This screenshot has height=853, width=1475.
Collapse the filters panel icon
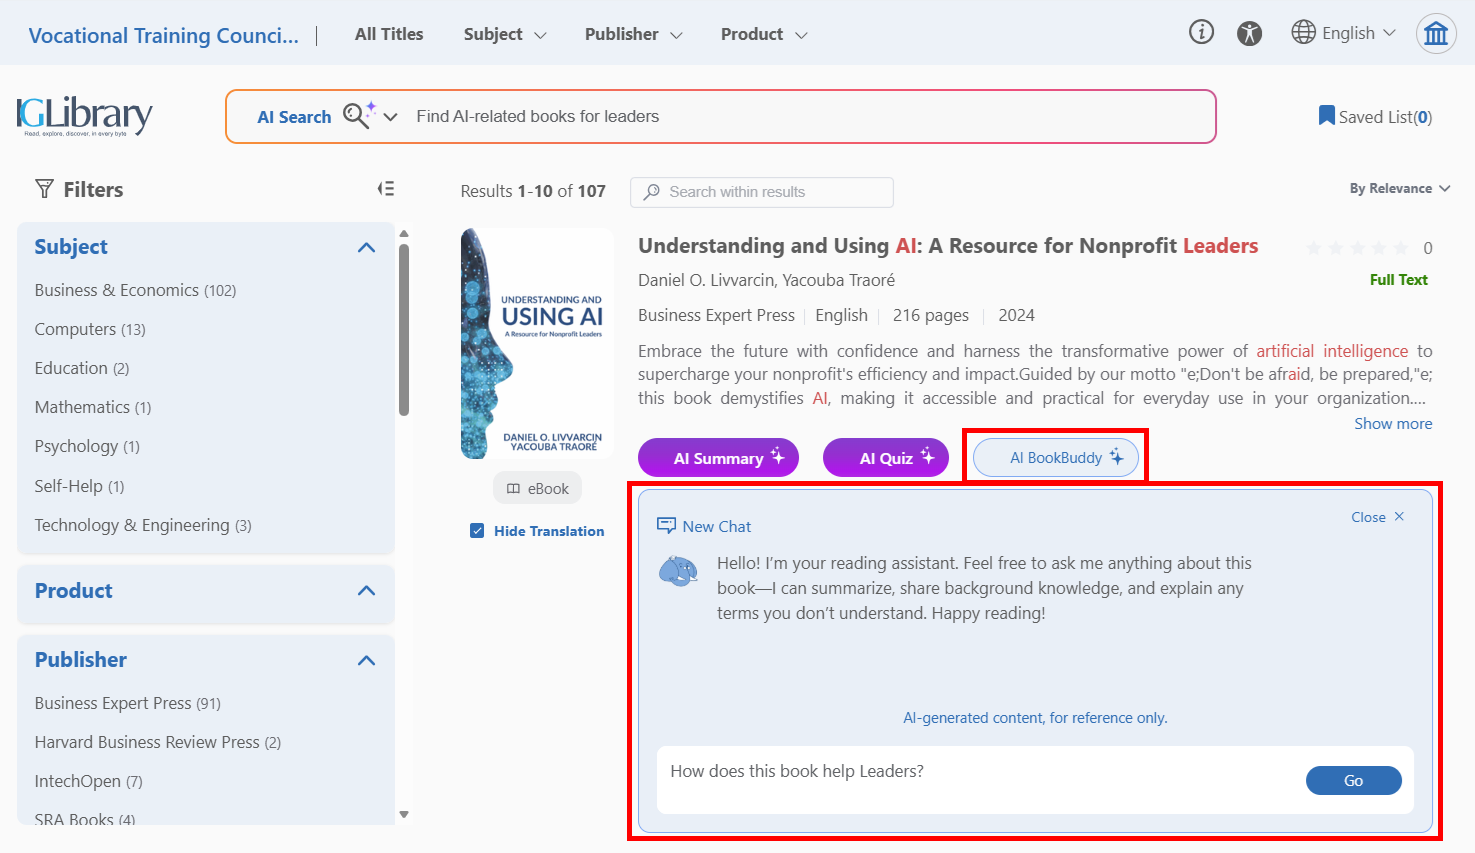point(385,189)
